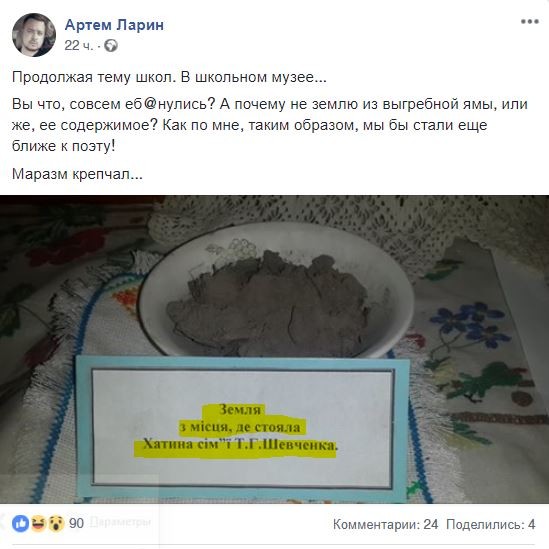Click the faint Параметры label
Screen dimensions: 549x549
click(x=120, y=522)
